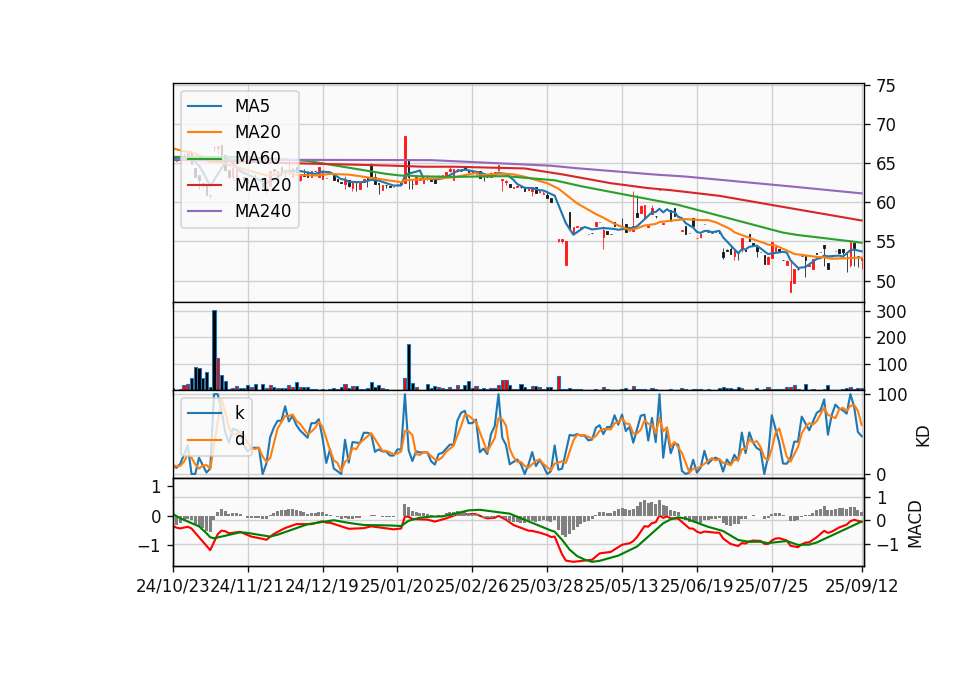Viewport: 960px width, 690px height.
Task: Click the MA5 legend label
Action: click(252, 106)
